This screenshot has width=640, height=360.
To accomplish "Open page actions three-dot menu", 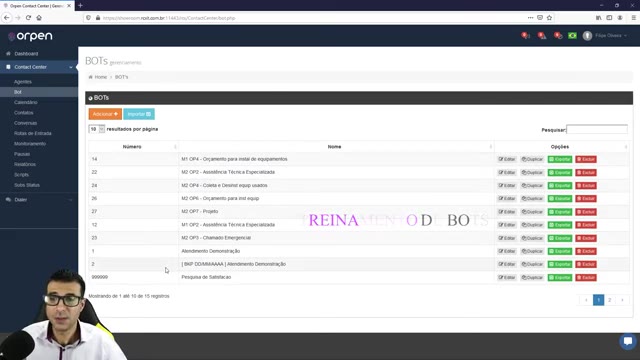I will (x=530, y=18).
